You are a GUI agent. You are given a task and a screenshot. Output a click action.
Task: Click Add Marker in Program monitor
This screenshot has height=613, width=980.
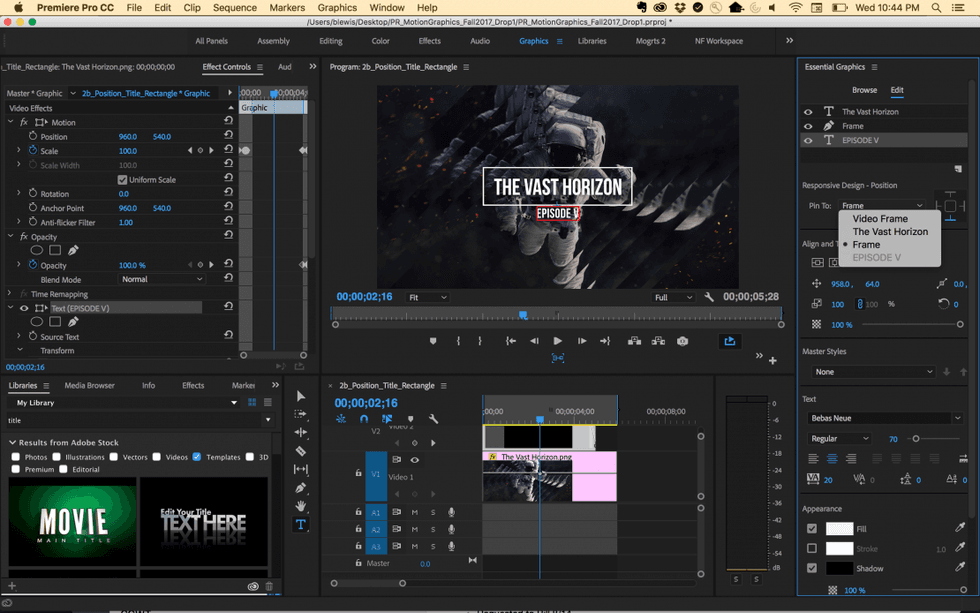coord(433,341)
